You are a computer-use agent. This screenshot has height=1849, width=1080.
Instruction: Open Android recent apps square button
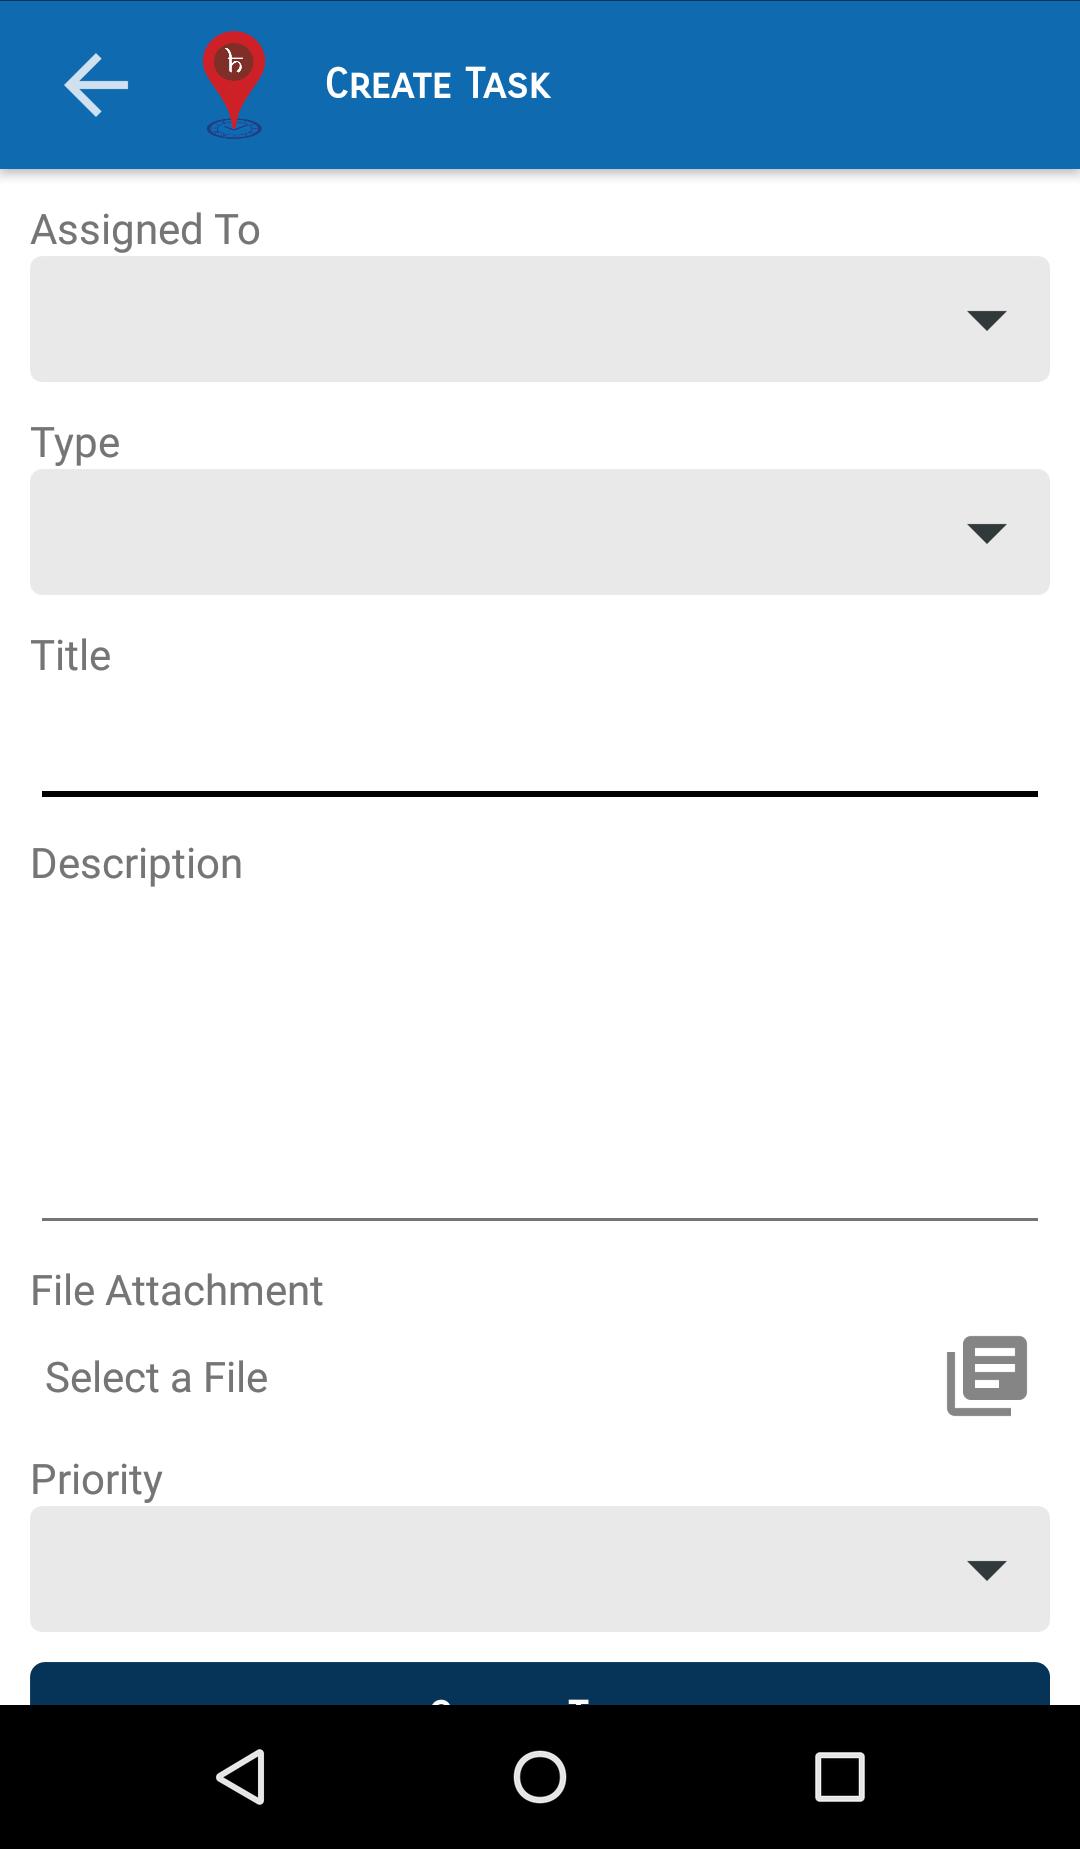839,1777
